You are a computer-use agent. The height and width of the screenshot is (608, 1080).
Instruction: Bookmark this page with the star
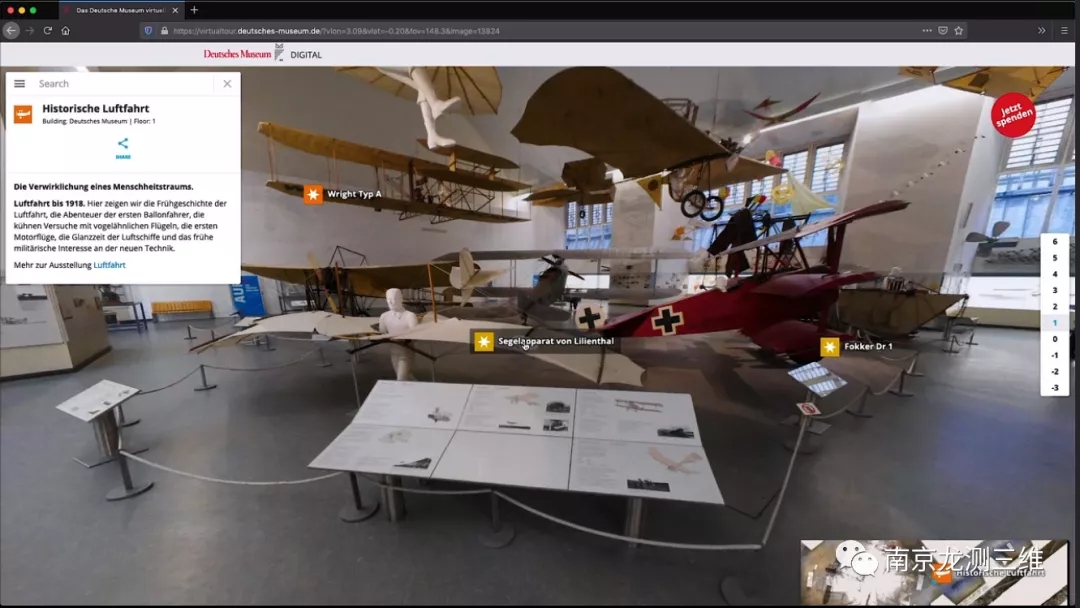coord(959,30)
